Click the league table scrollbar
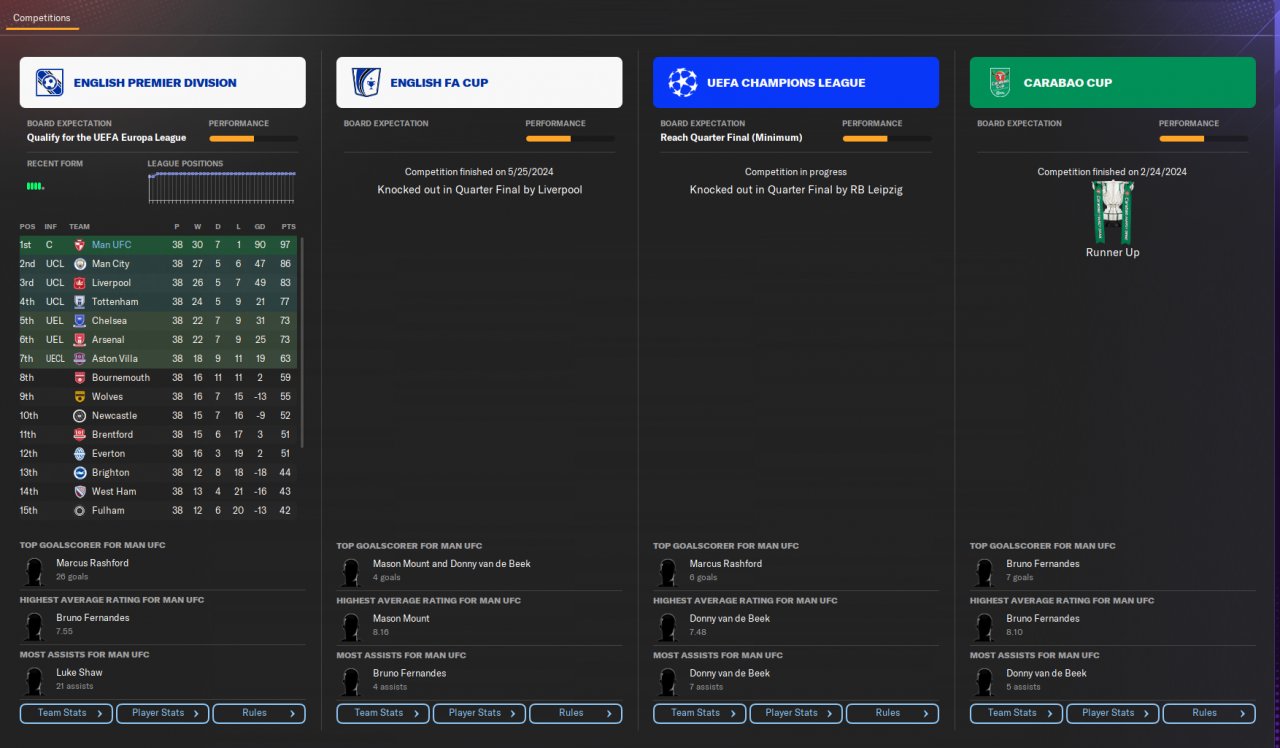 [x=302, y=342]
